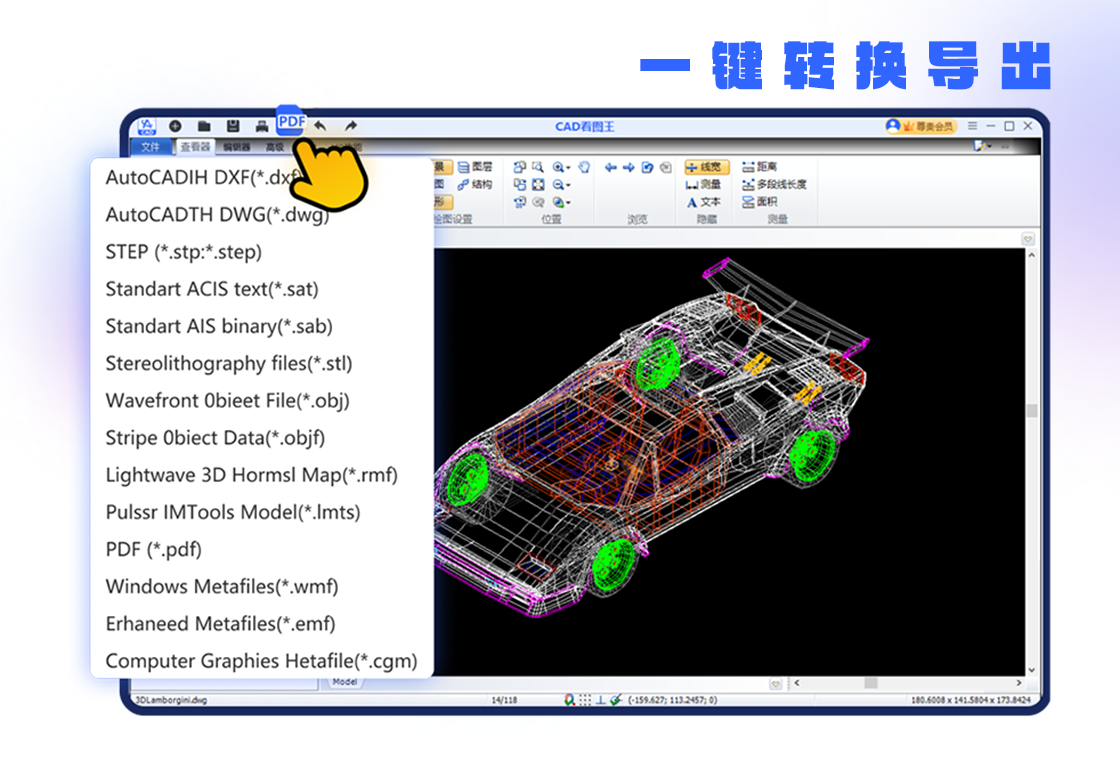Screen dimensions: 1120x760
Task: Toggle the grid dots icon in status bar
Action: [x=585, y=700]
